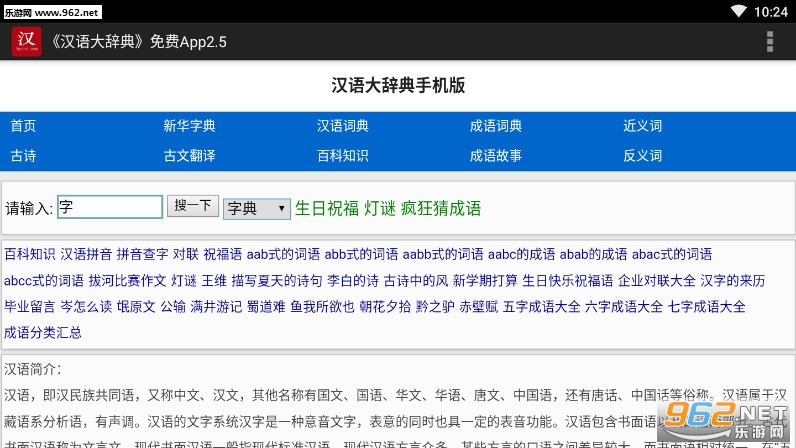Open 反义词 navigation item
796x448 pixels.
(642, 156)
